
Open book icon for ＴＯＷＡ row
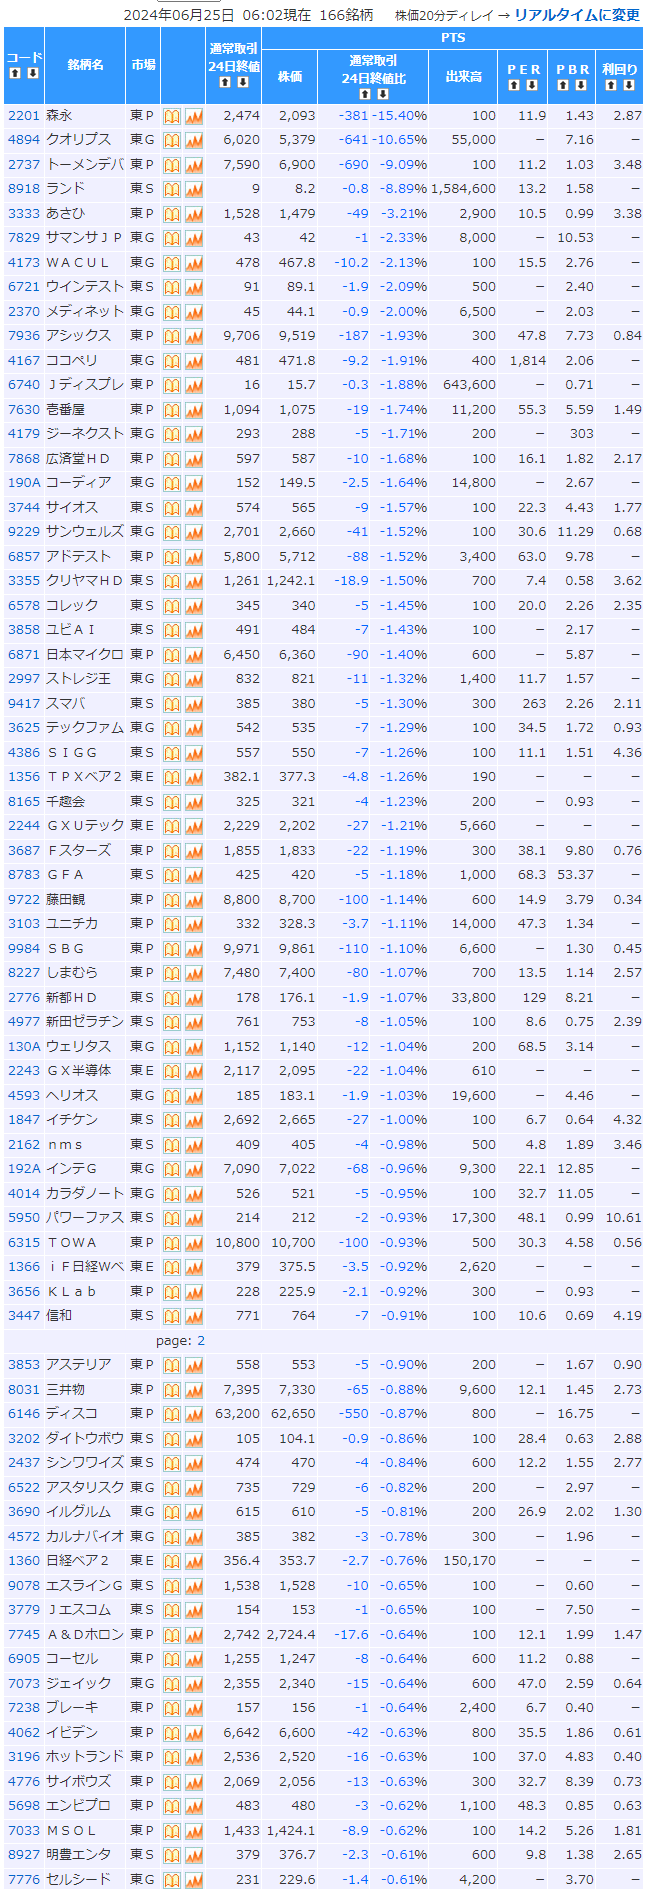pos(172,1243)
